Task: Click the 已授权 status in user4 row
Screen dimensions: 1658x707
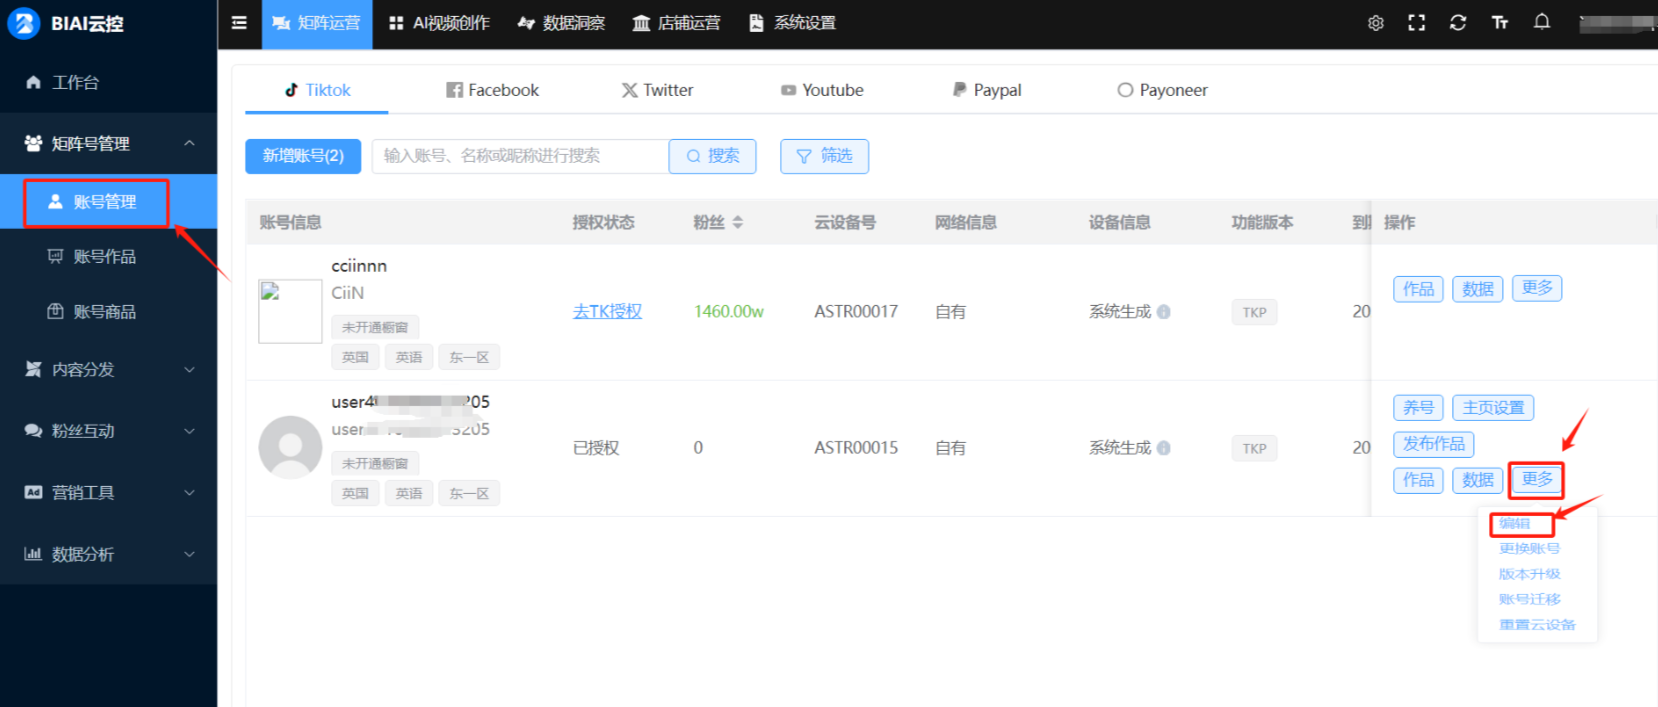Action: click(x=596, y=448)
